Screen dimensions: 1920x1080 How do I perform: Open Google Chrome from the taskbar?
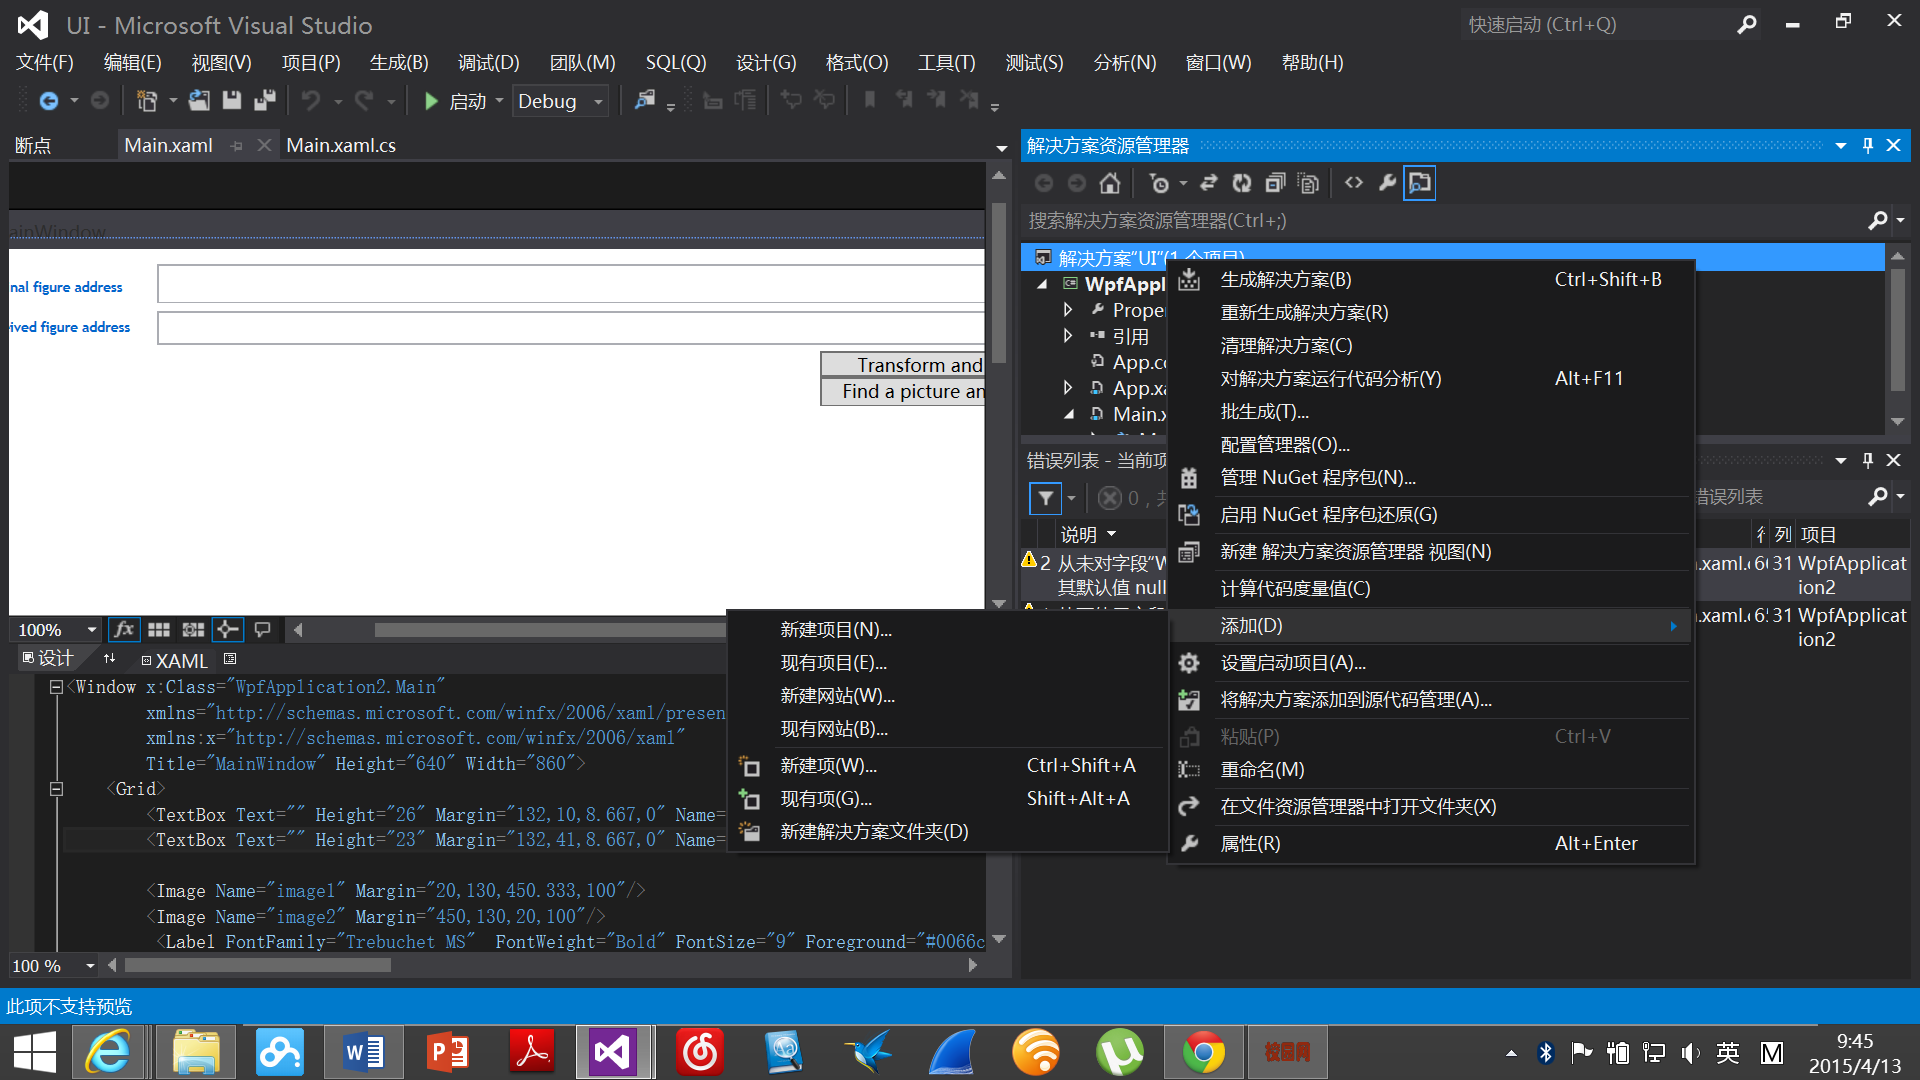point(1203,1052)
